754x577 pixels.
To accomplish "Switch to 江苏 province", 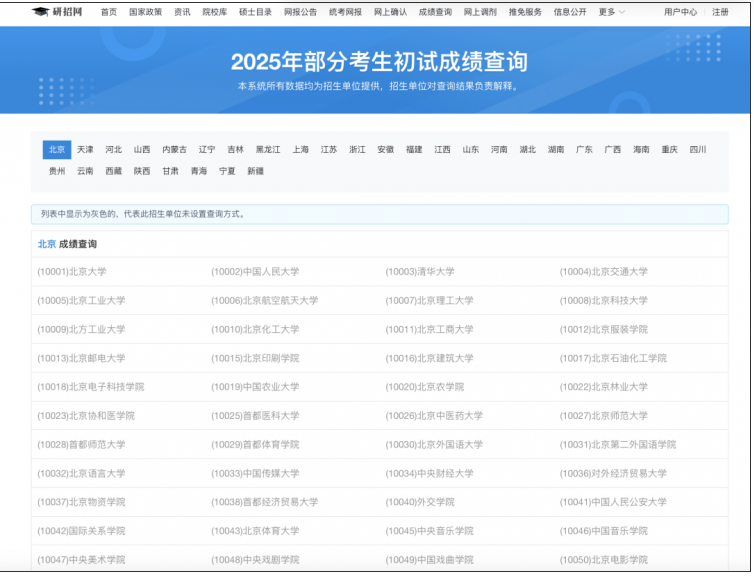I will coord(329,150).
